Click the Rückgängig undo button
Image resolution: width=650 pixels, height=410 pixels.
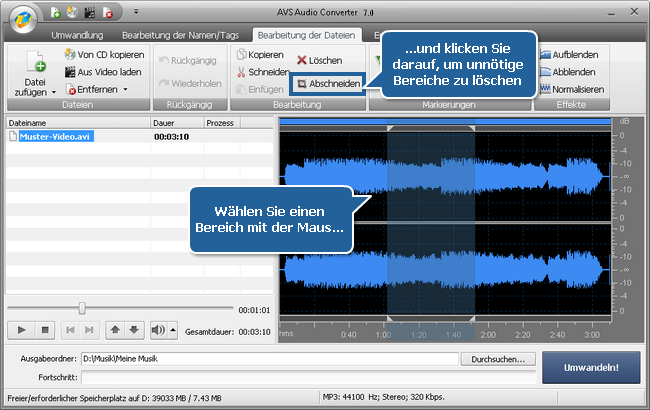point(188,61)
